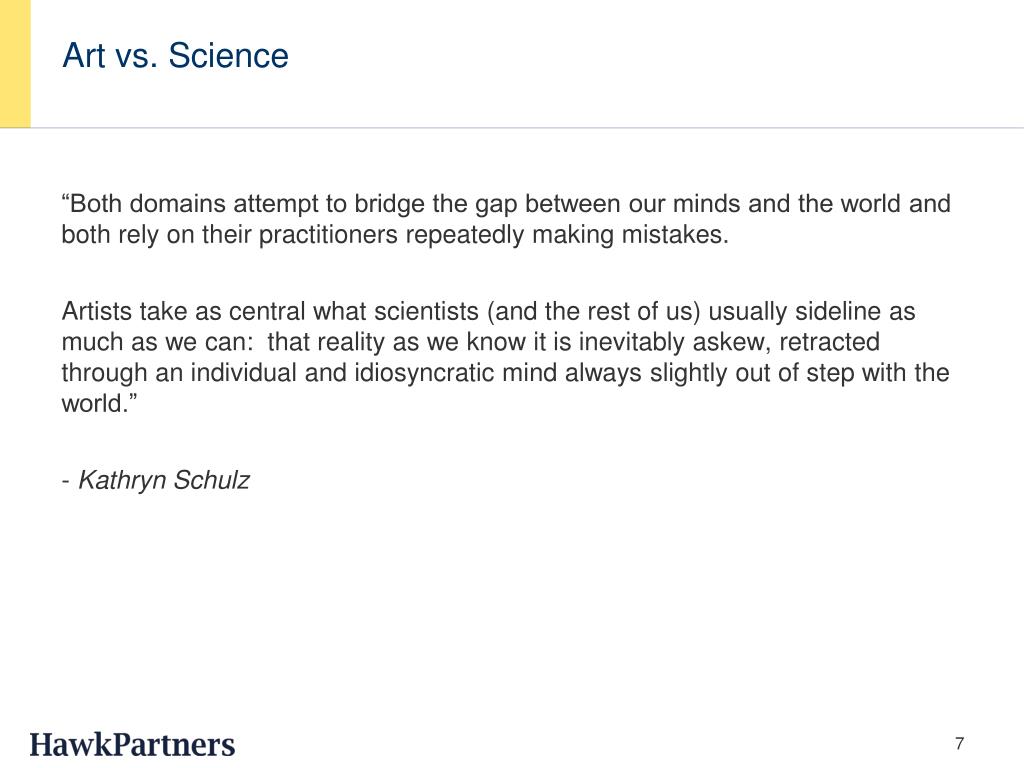Viewport: 1024px width, 768px height.
Task: Select the phrase "(and the rest of us)"
Action: pyautogui.click(x=593, y=312)
